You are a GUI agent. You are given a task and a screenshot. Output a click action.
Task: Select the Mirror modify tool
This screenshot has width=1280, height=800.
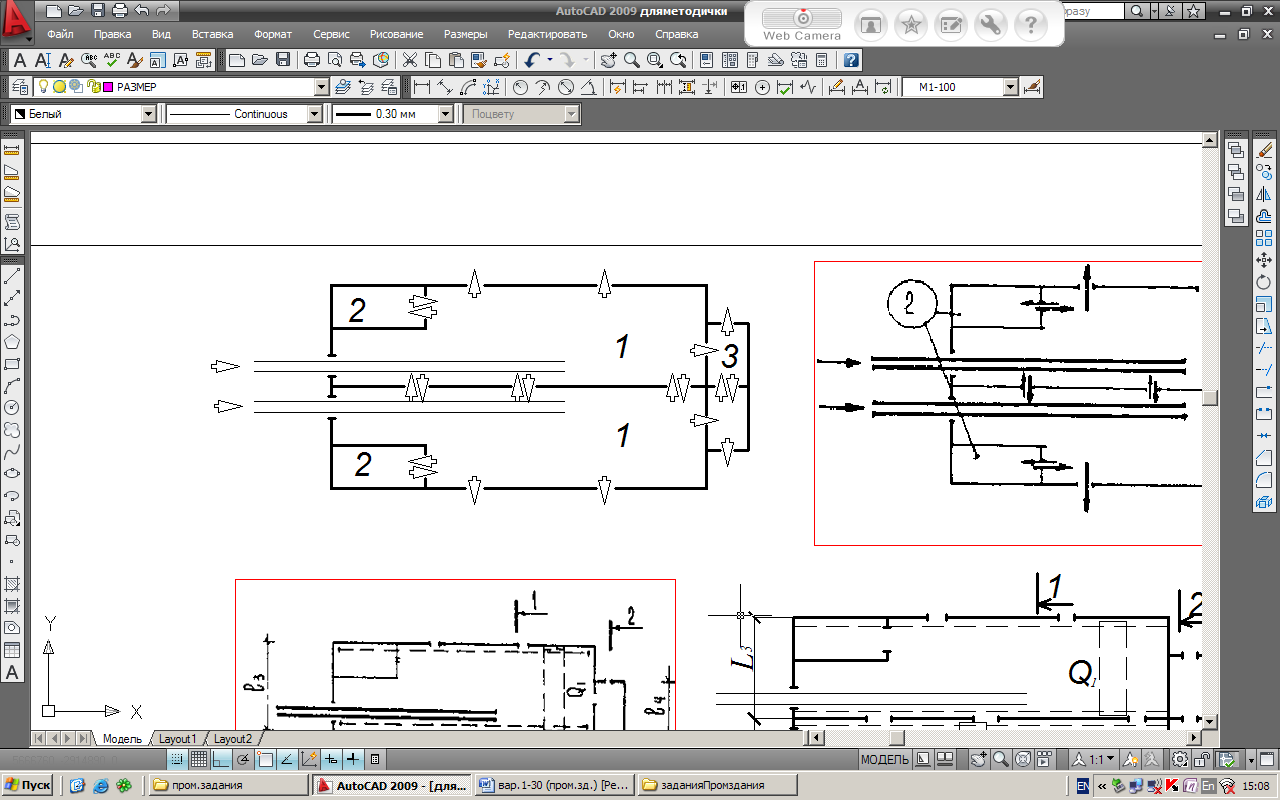[x=1264, y=195]
